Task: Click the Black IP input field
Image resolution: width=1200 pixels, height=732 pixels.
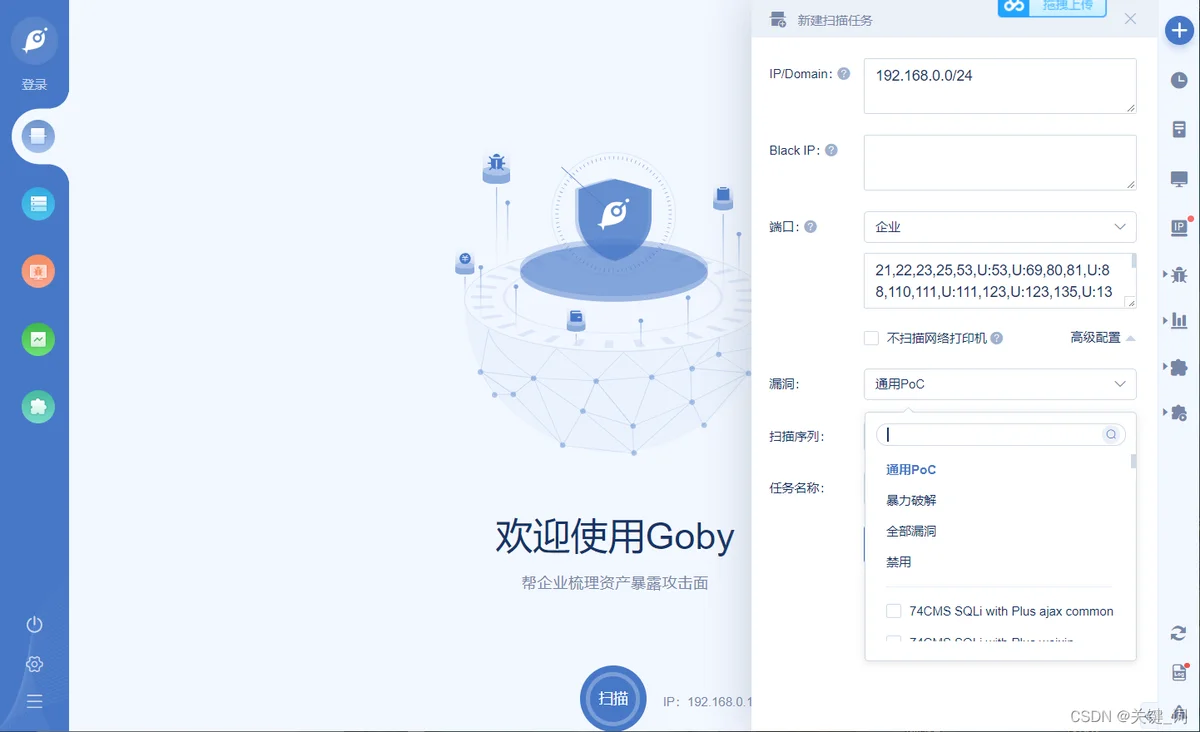Action: coord(1000,162)
